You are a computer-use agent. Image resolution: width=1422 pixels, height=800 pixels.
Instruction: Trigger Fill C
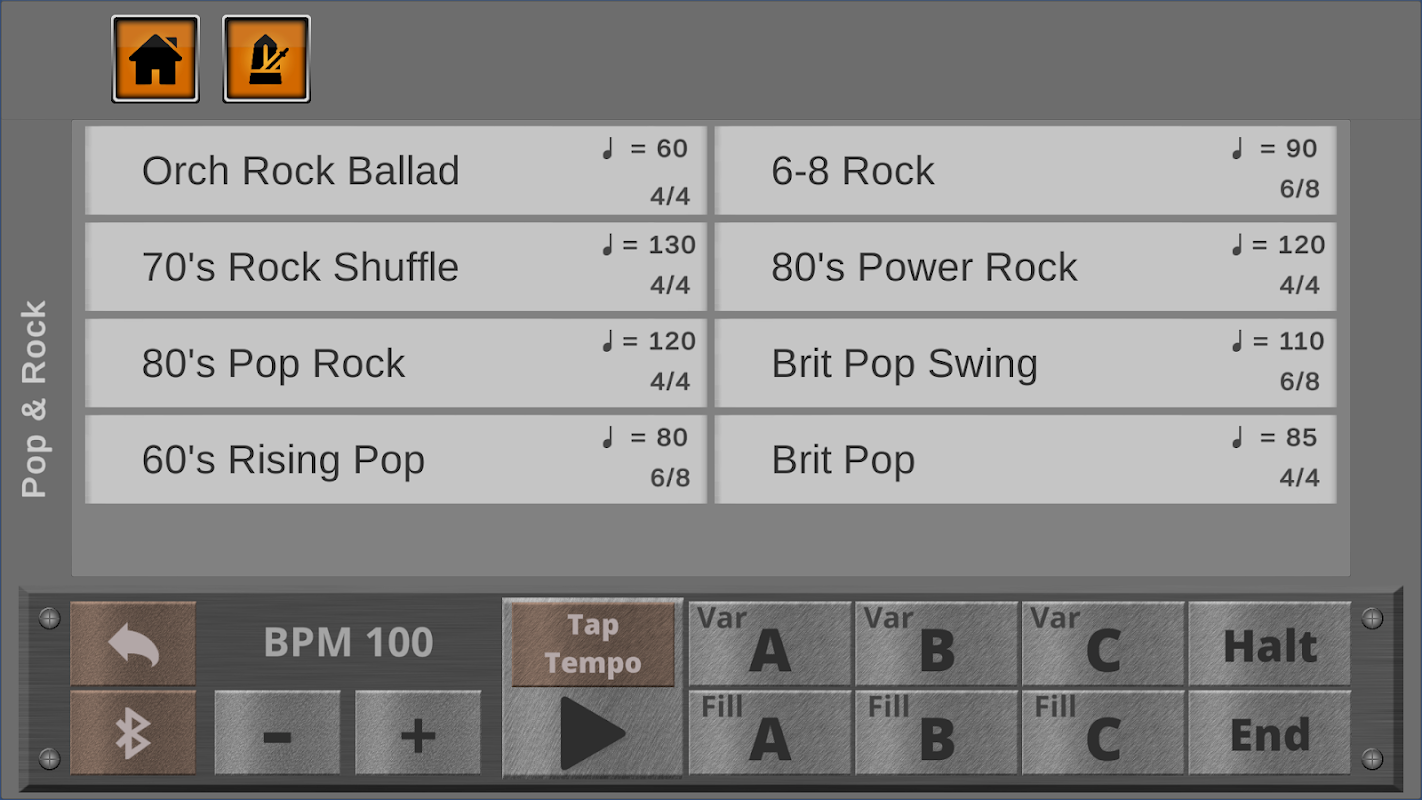click(x=1102, y=733)
